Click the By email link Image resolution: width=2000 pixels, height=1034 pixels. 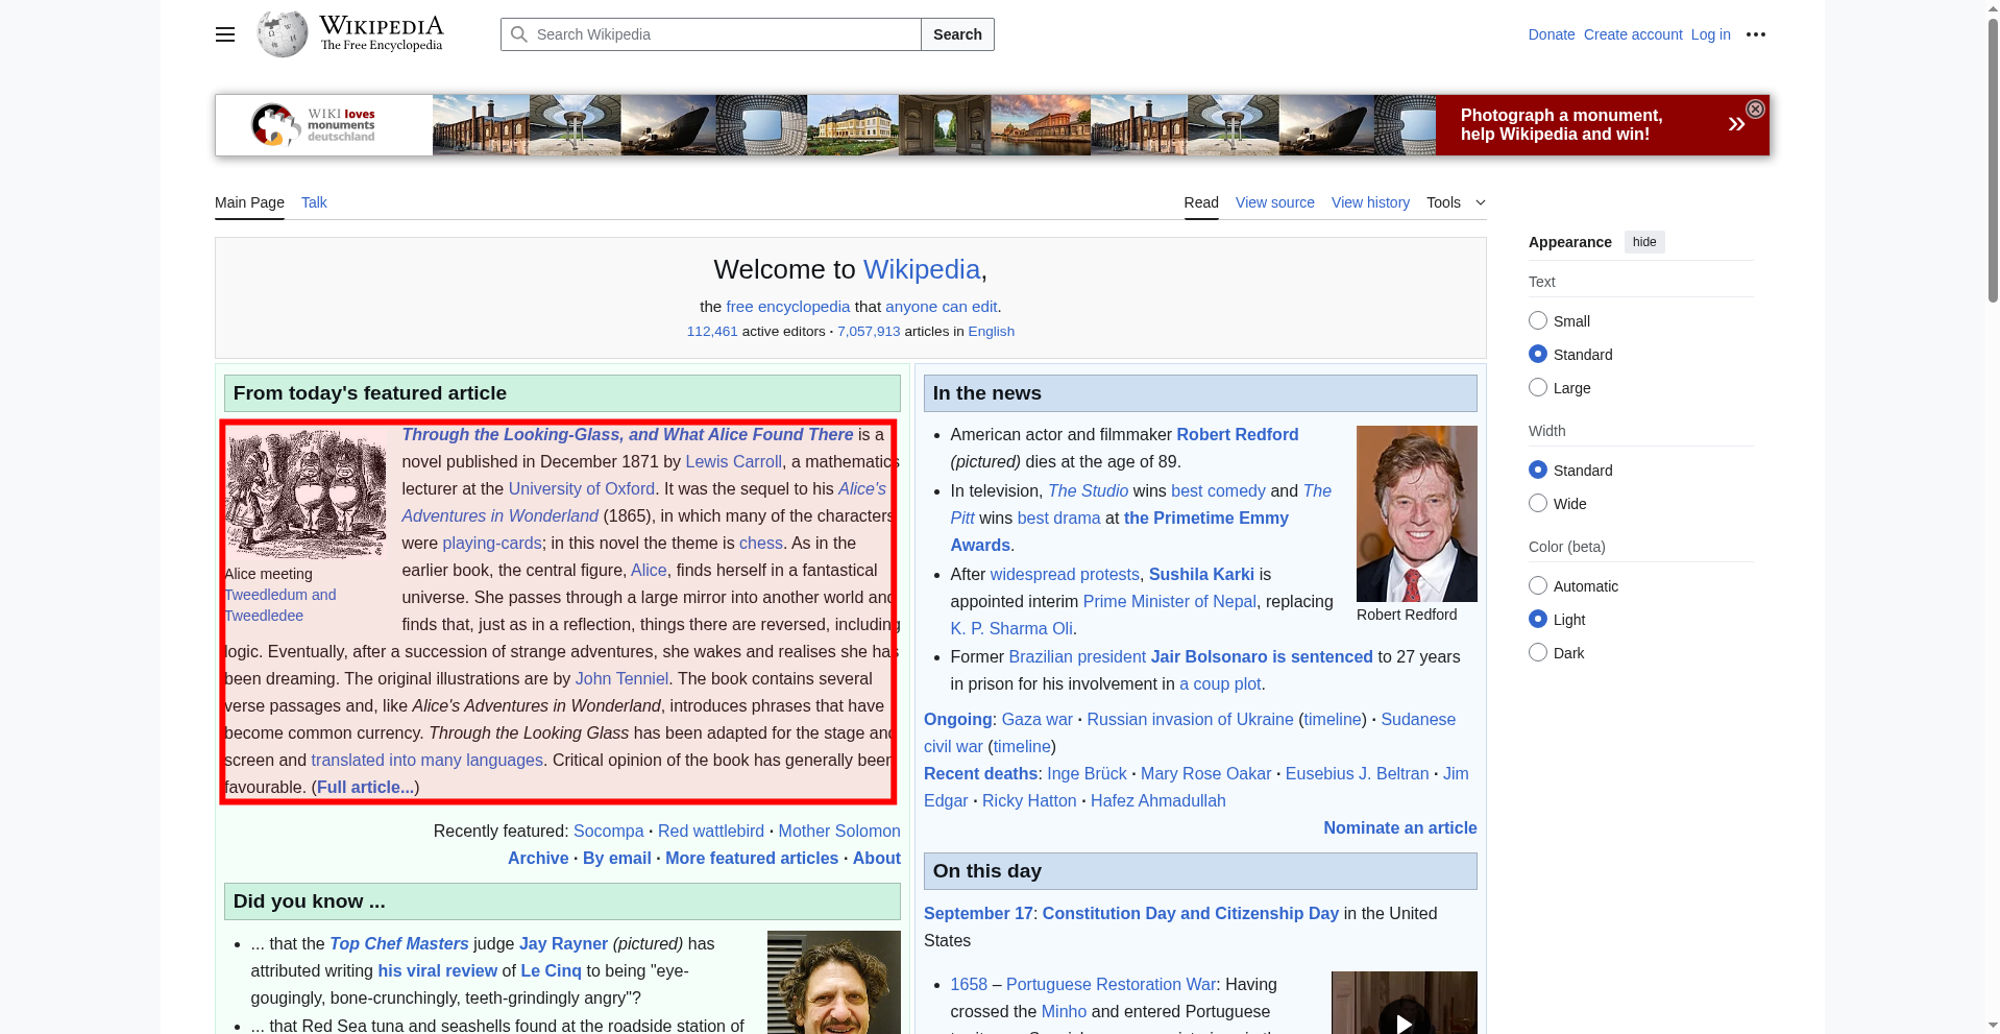[617, 858]
